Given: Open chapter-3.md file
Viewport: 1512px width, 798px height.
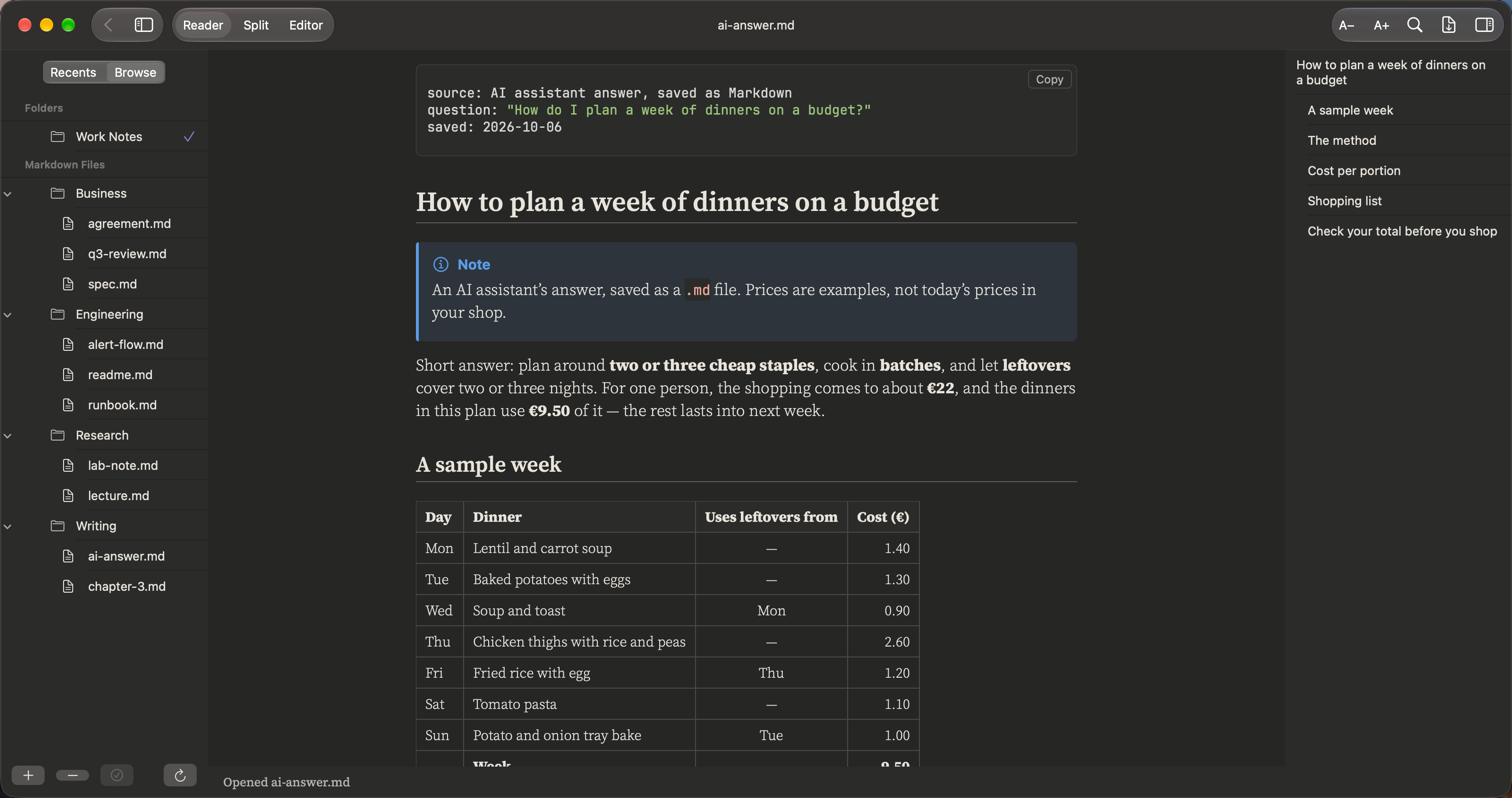Looking at the screenshot, I should [126, 587].
